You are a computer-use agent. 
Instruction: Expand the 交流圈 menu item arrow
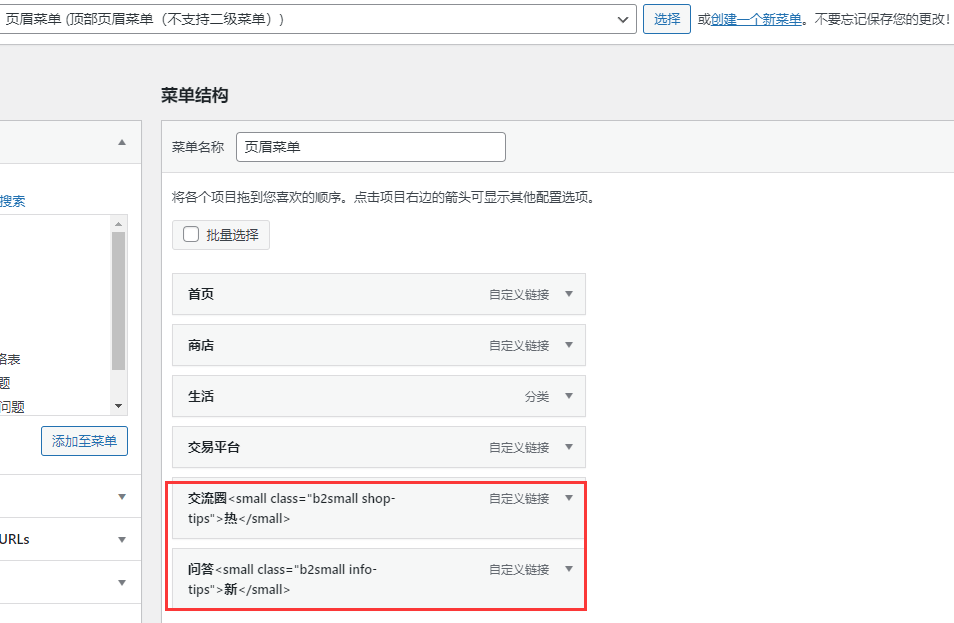[x=569, y=498]
